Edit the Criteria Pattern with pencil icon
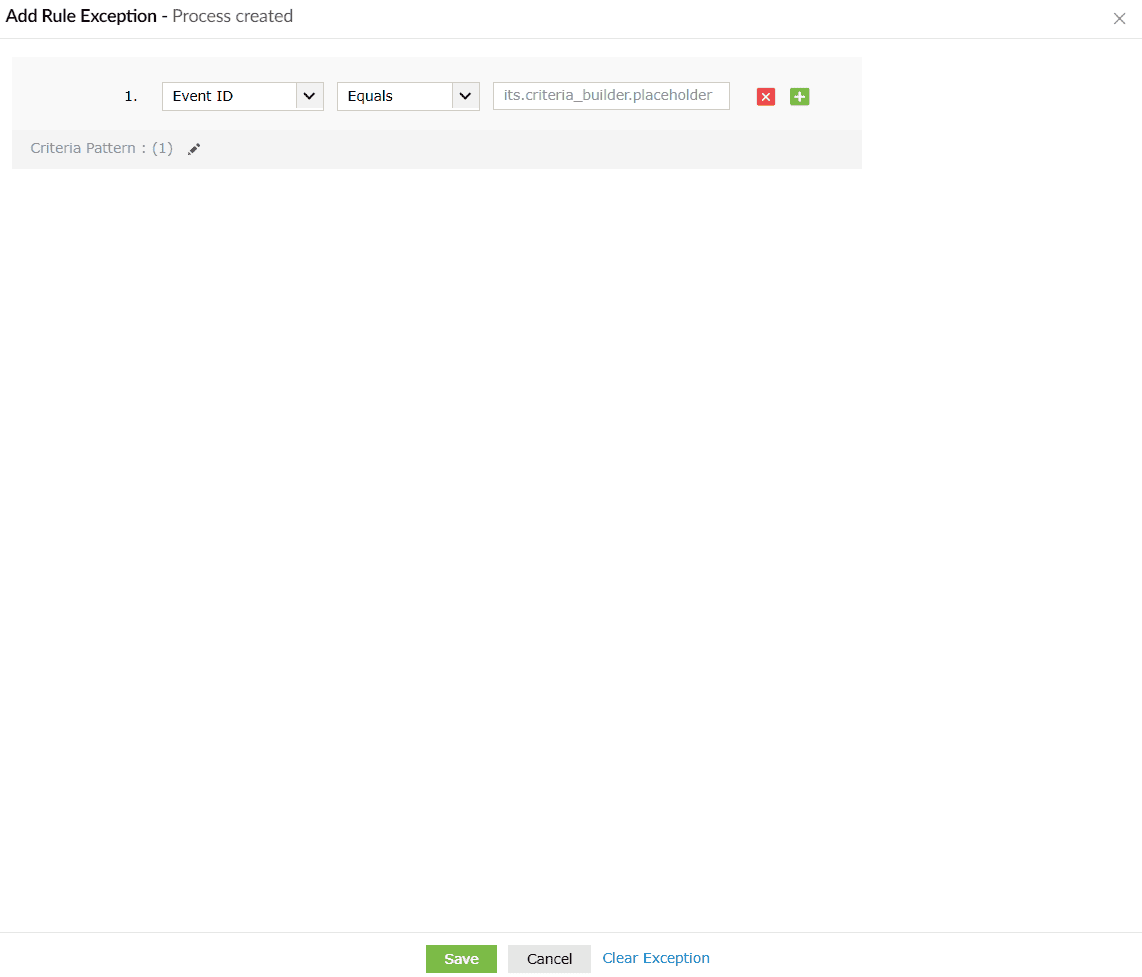Screen dimensions: 1142x977 (194, 149)
